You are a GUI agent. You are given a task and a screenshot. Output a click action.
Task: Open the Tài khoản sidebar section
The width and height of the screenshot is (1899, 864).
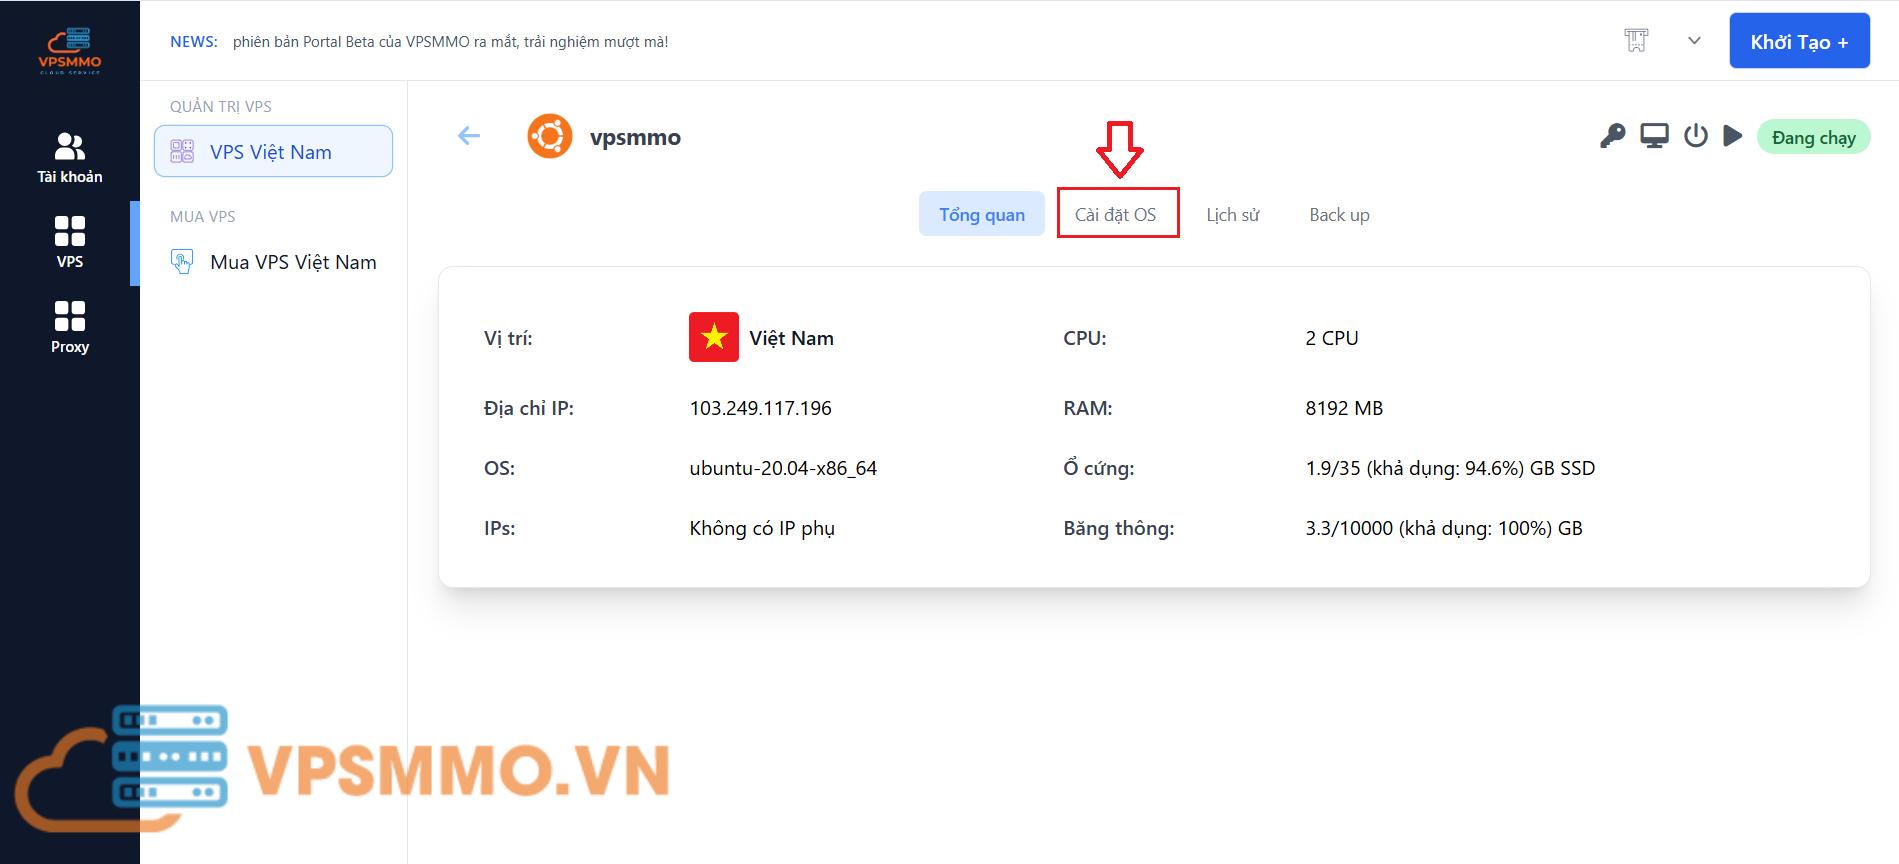pos(70,158)
